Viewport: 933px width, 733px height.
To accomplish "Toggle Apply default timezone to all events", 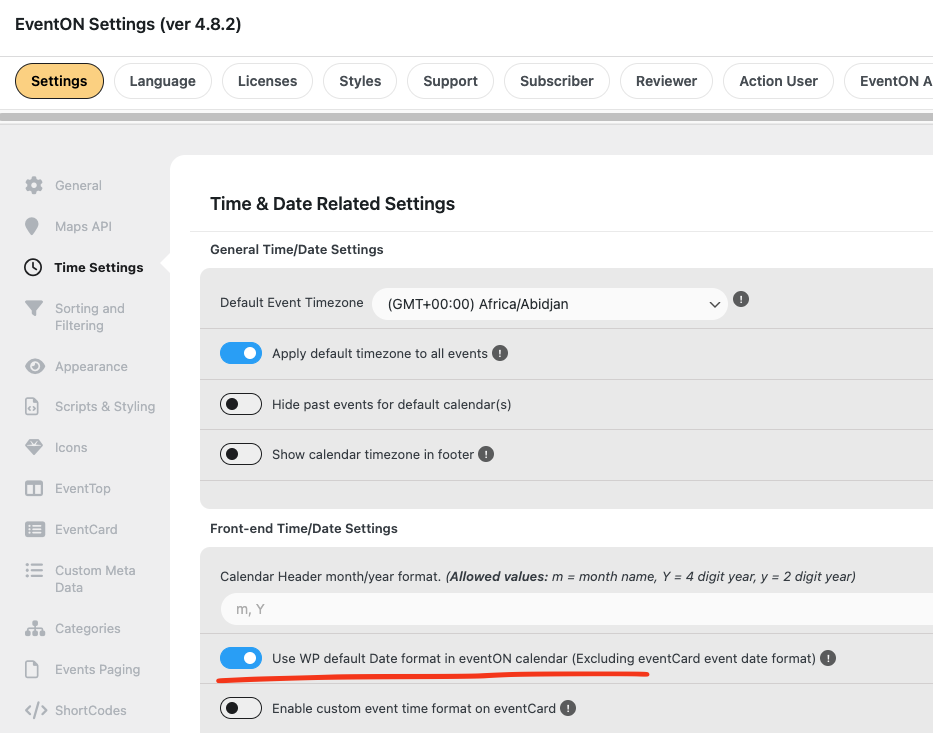I will pos(241,353).
